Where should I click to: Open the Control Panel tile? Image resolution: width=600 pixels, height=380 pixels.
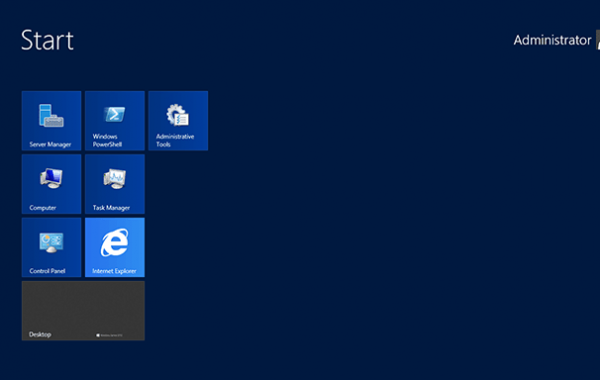tap(51, 247)
